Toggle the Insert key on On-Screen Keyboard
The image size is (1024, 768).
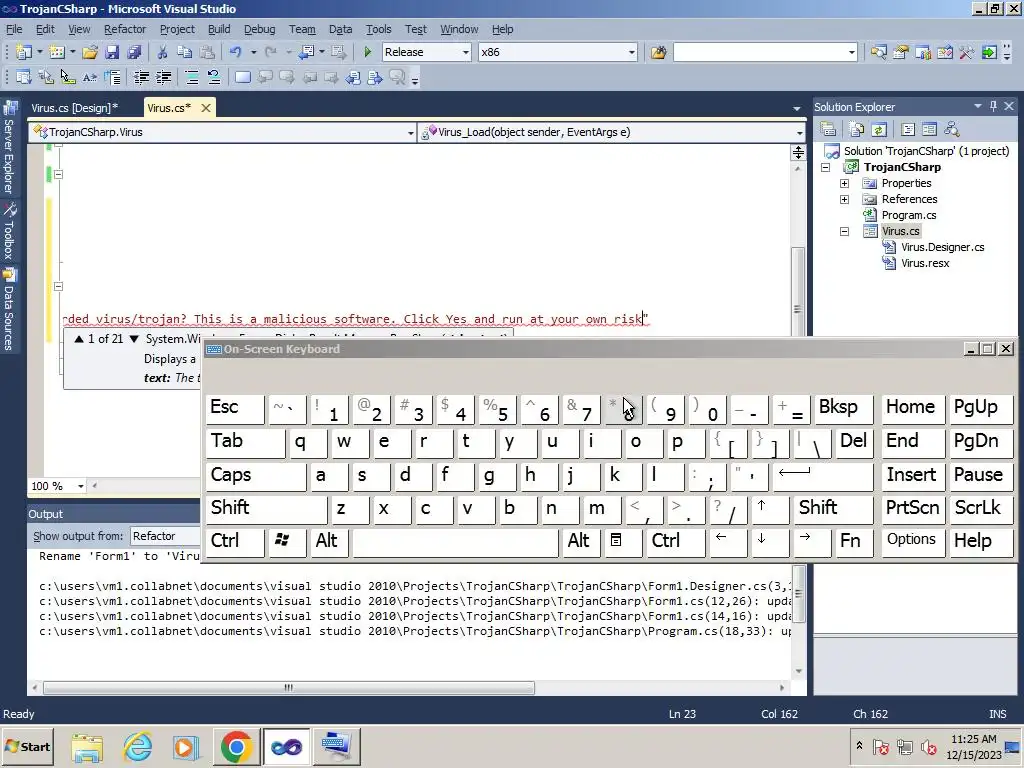click(912, 476)
